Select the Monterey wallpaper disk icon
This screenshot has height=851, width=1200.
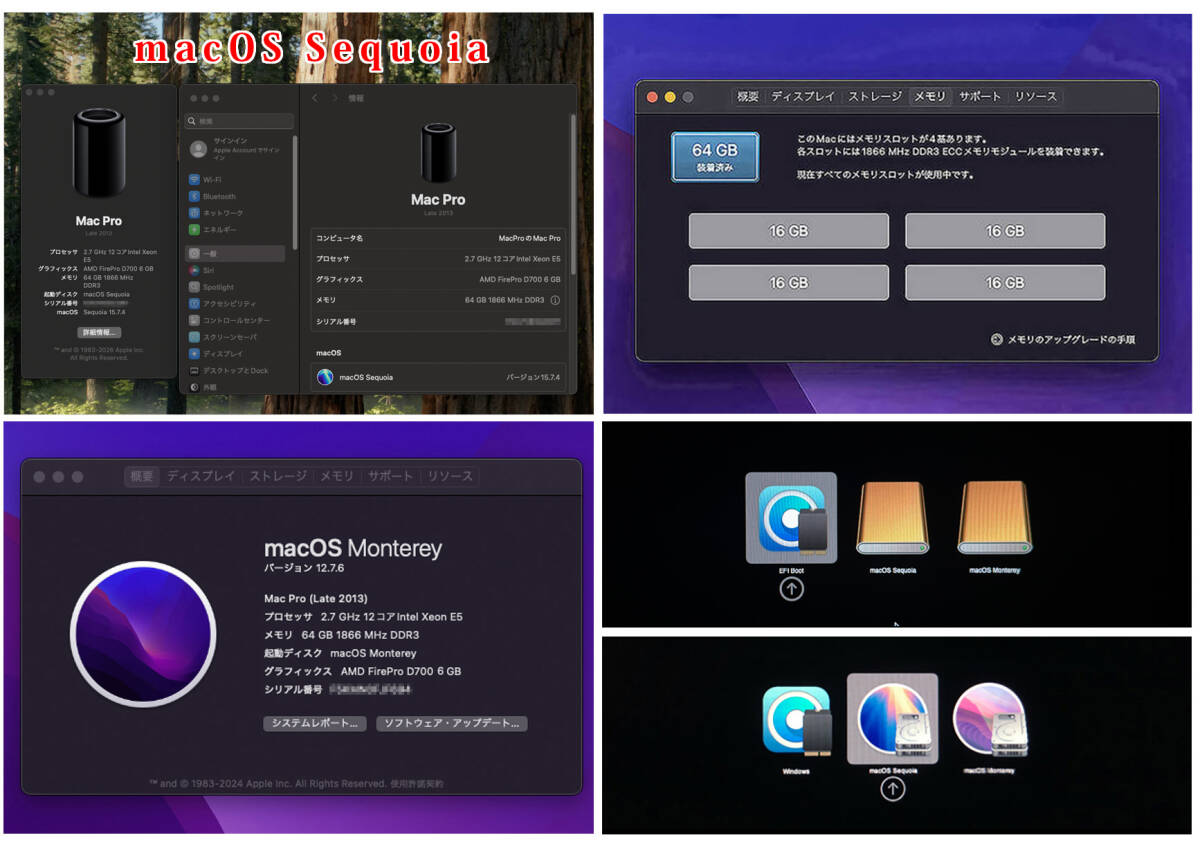click(x=989, y=719)
